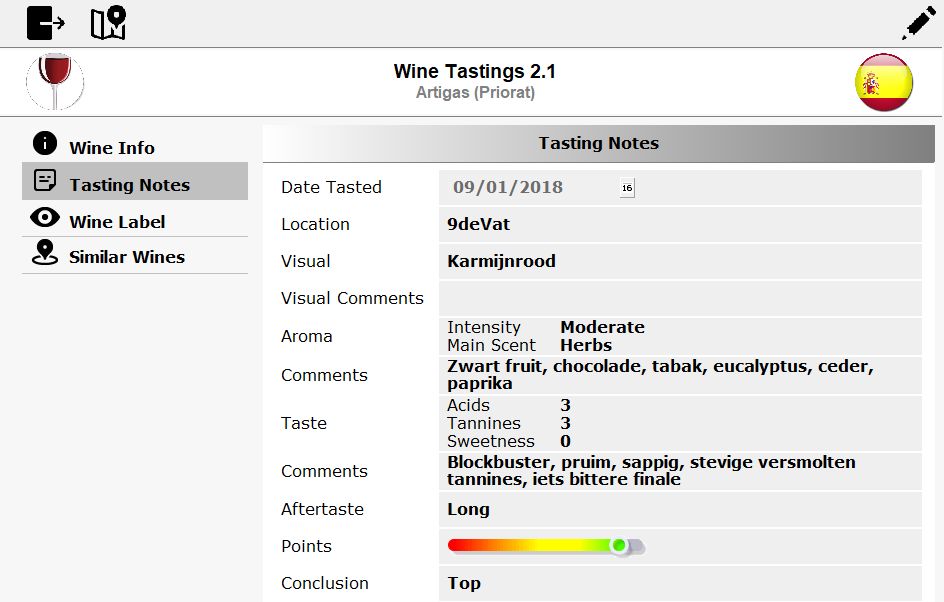Click the Date Tasted field 09/01/2018
The height and width of the screenshot is (602, 944).
[680, 188]
